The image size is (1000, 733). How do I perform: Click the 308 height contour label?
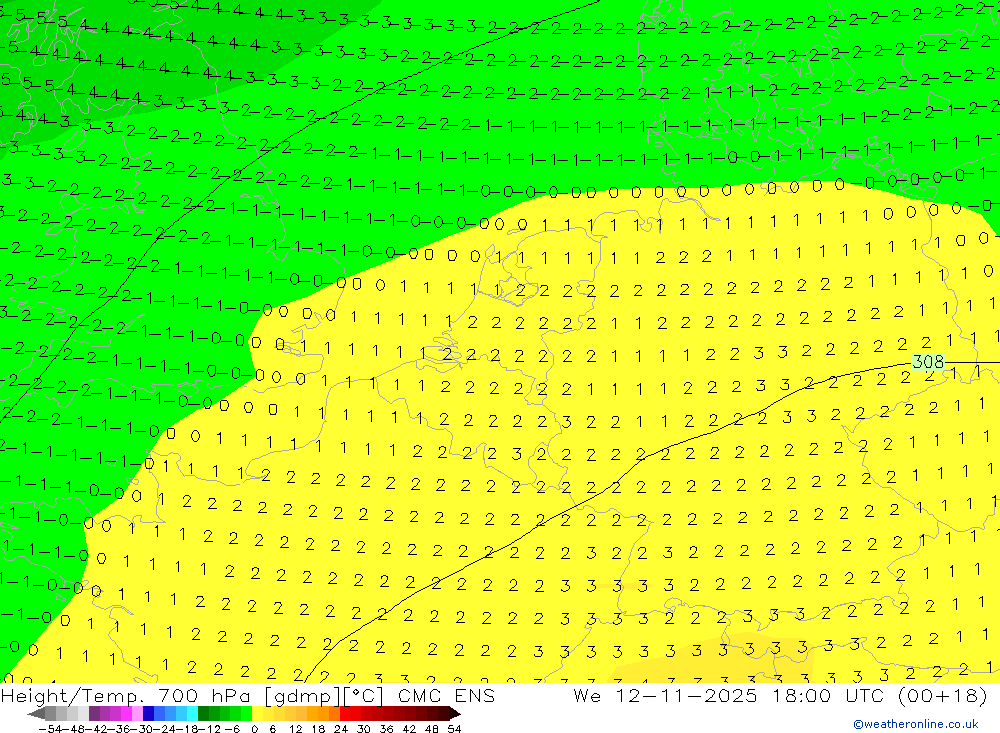pos(927,362)
